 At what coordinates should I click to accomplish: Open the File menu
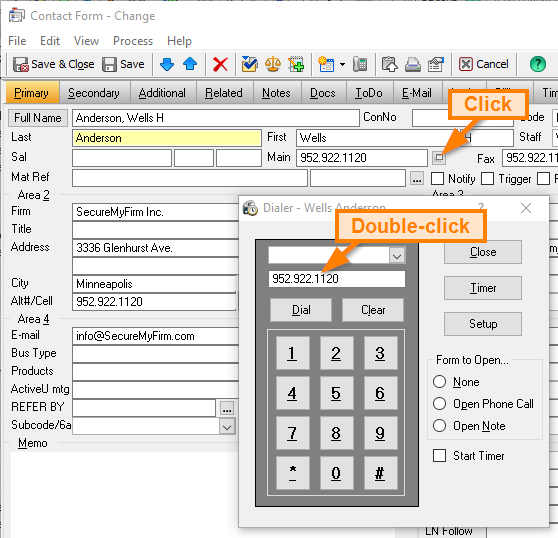pyautogui.click(x=17, y=41)
